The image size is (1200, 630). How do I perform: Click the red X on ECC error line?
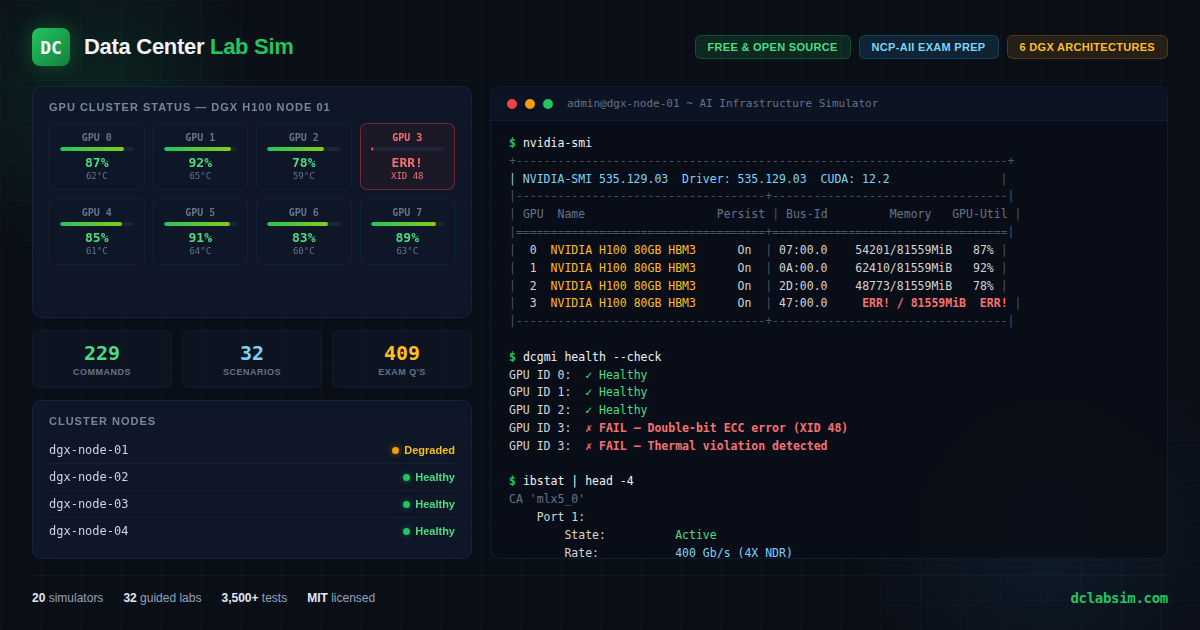point(589,428)
